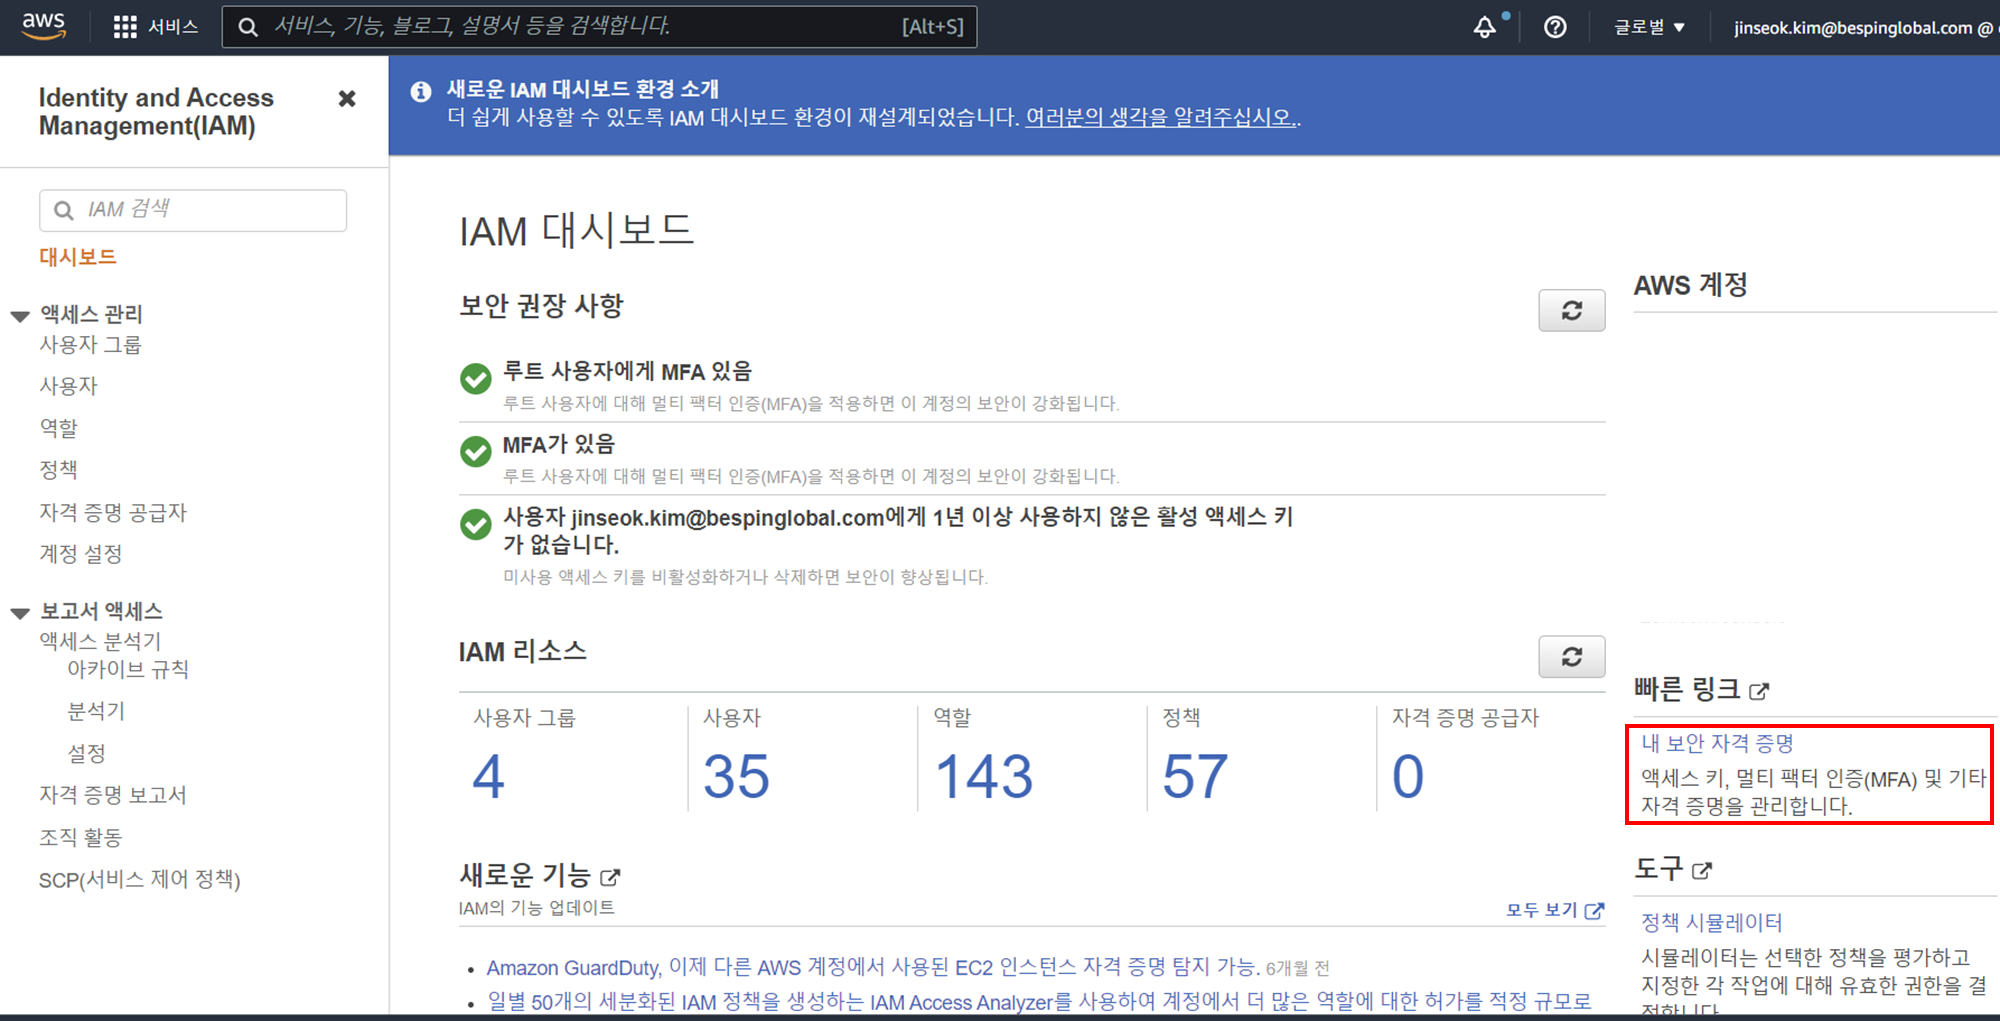Open 역할 in the sidebar
Screen dimensions: 2000x1021
(x=58, y=428)
